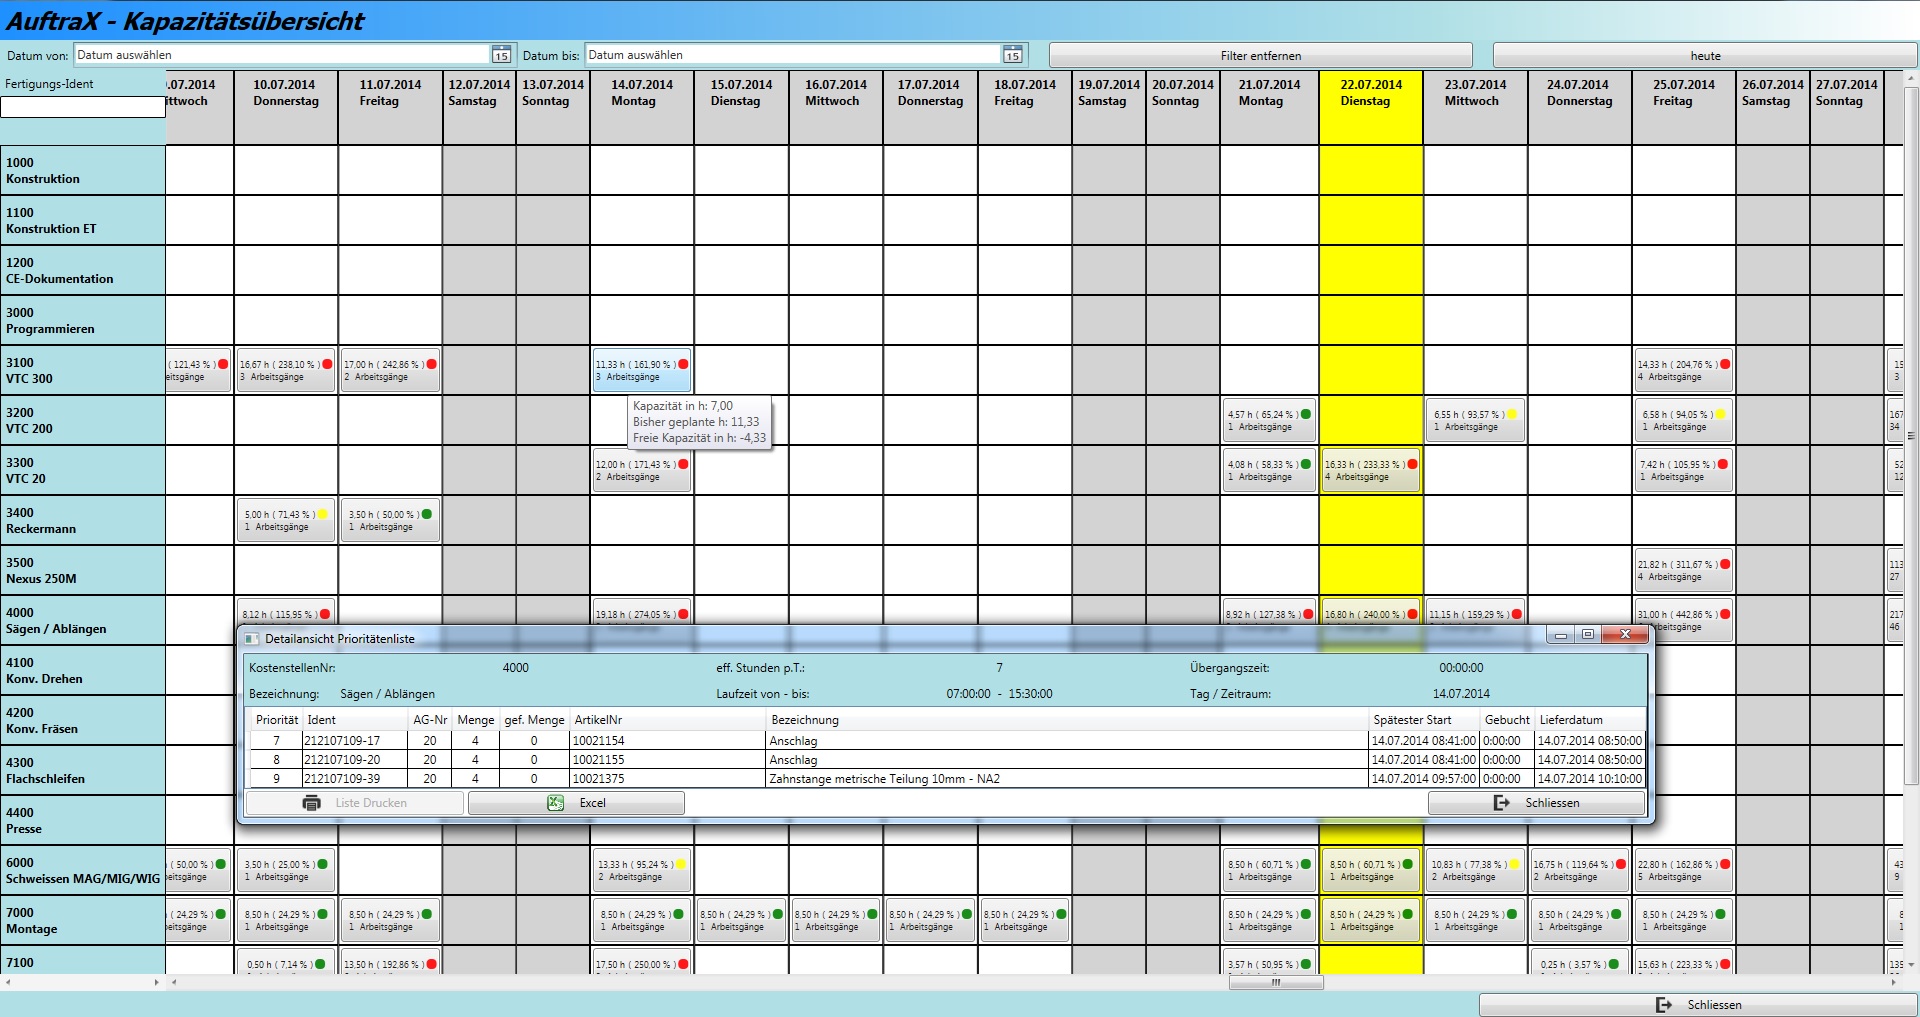Click the green status dot in the 4,57 h cell

click(1306, 414)
